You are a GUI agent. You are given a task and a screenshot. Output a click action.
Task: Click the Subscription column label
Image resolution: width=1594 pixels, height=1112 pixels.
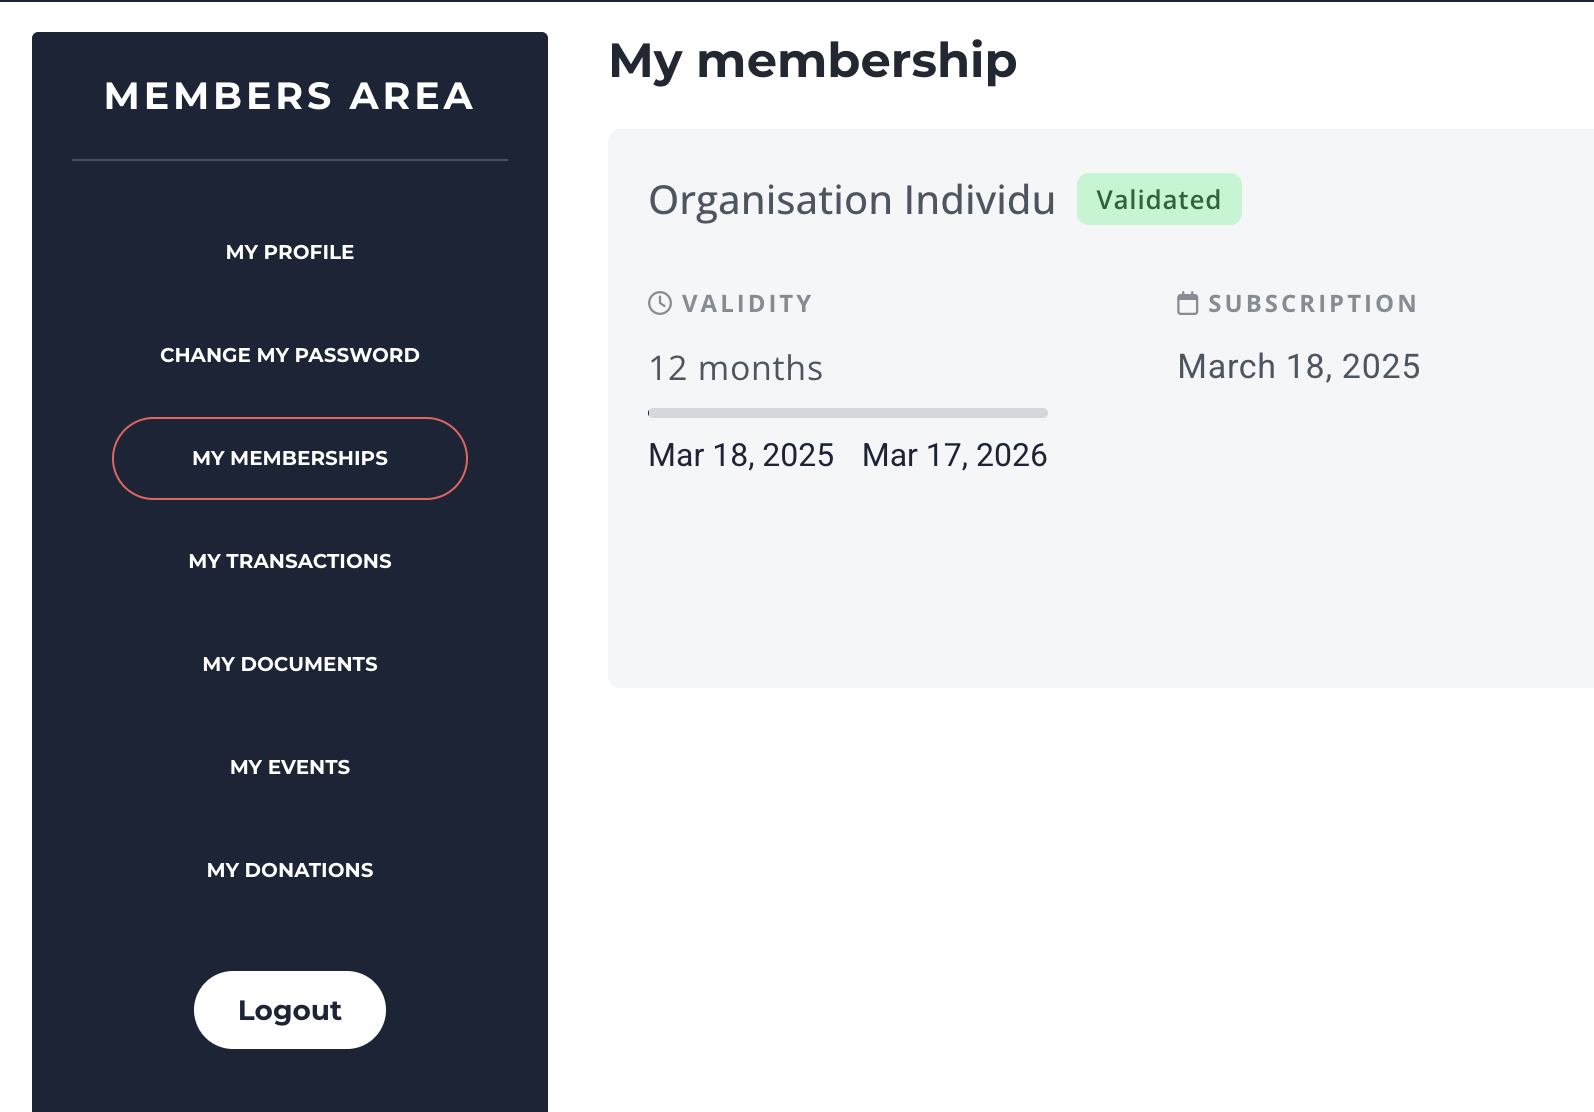[x=1312, y=304]
